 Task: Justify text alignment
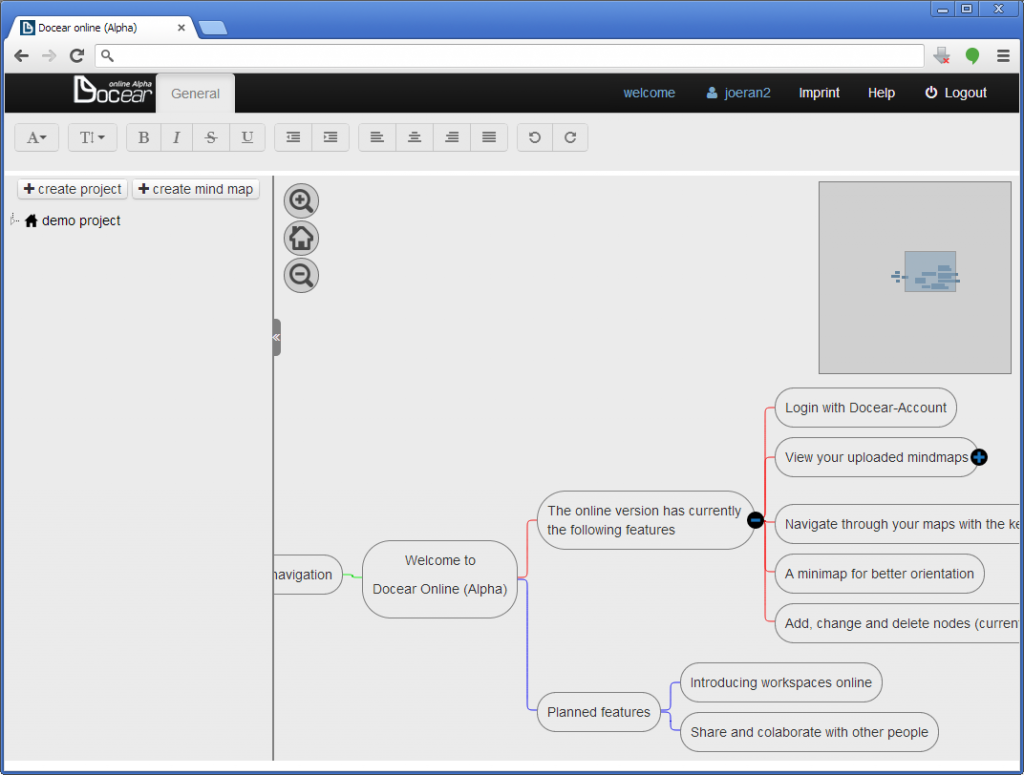[x=488, y=138]
